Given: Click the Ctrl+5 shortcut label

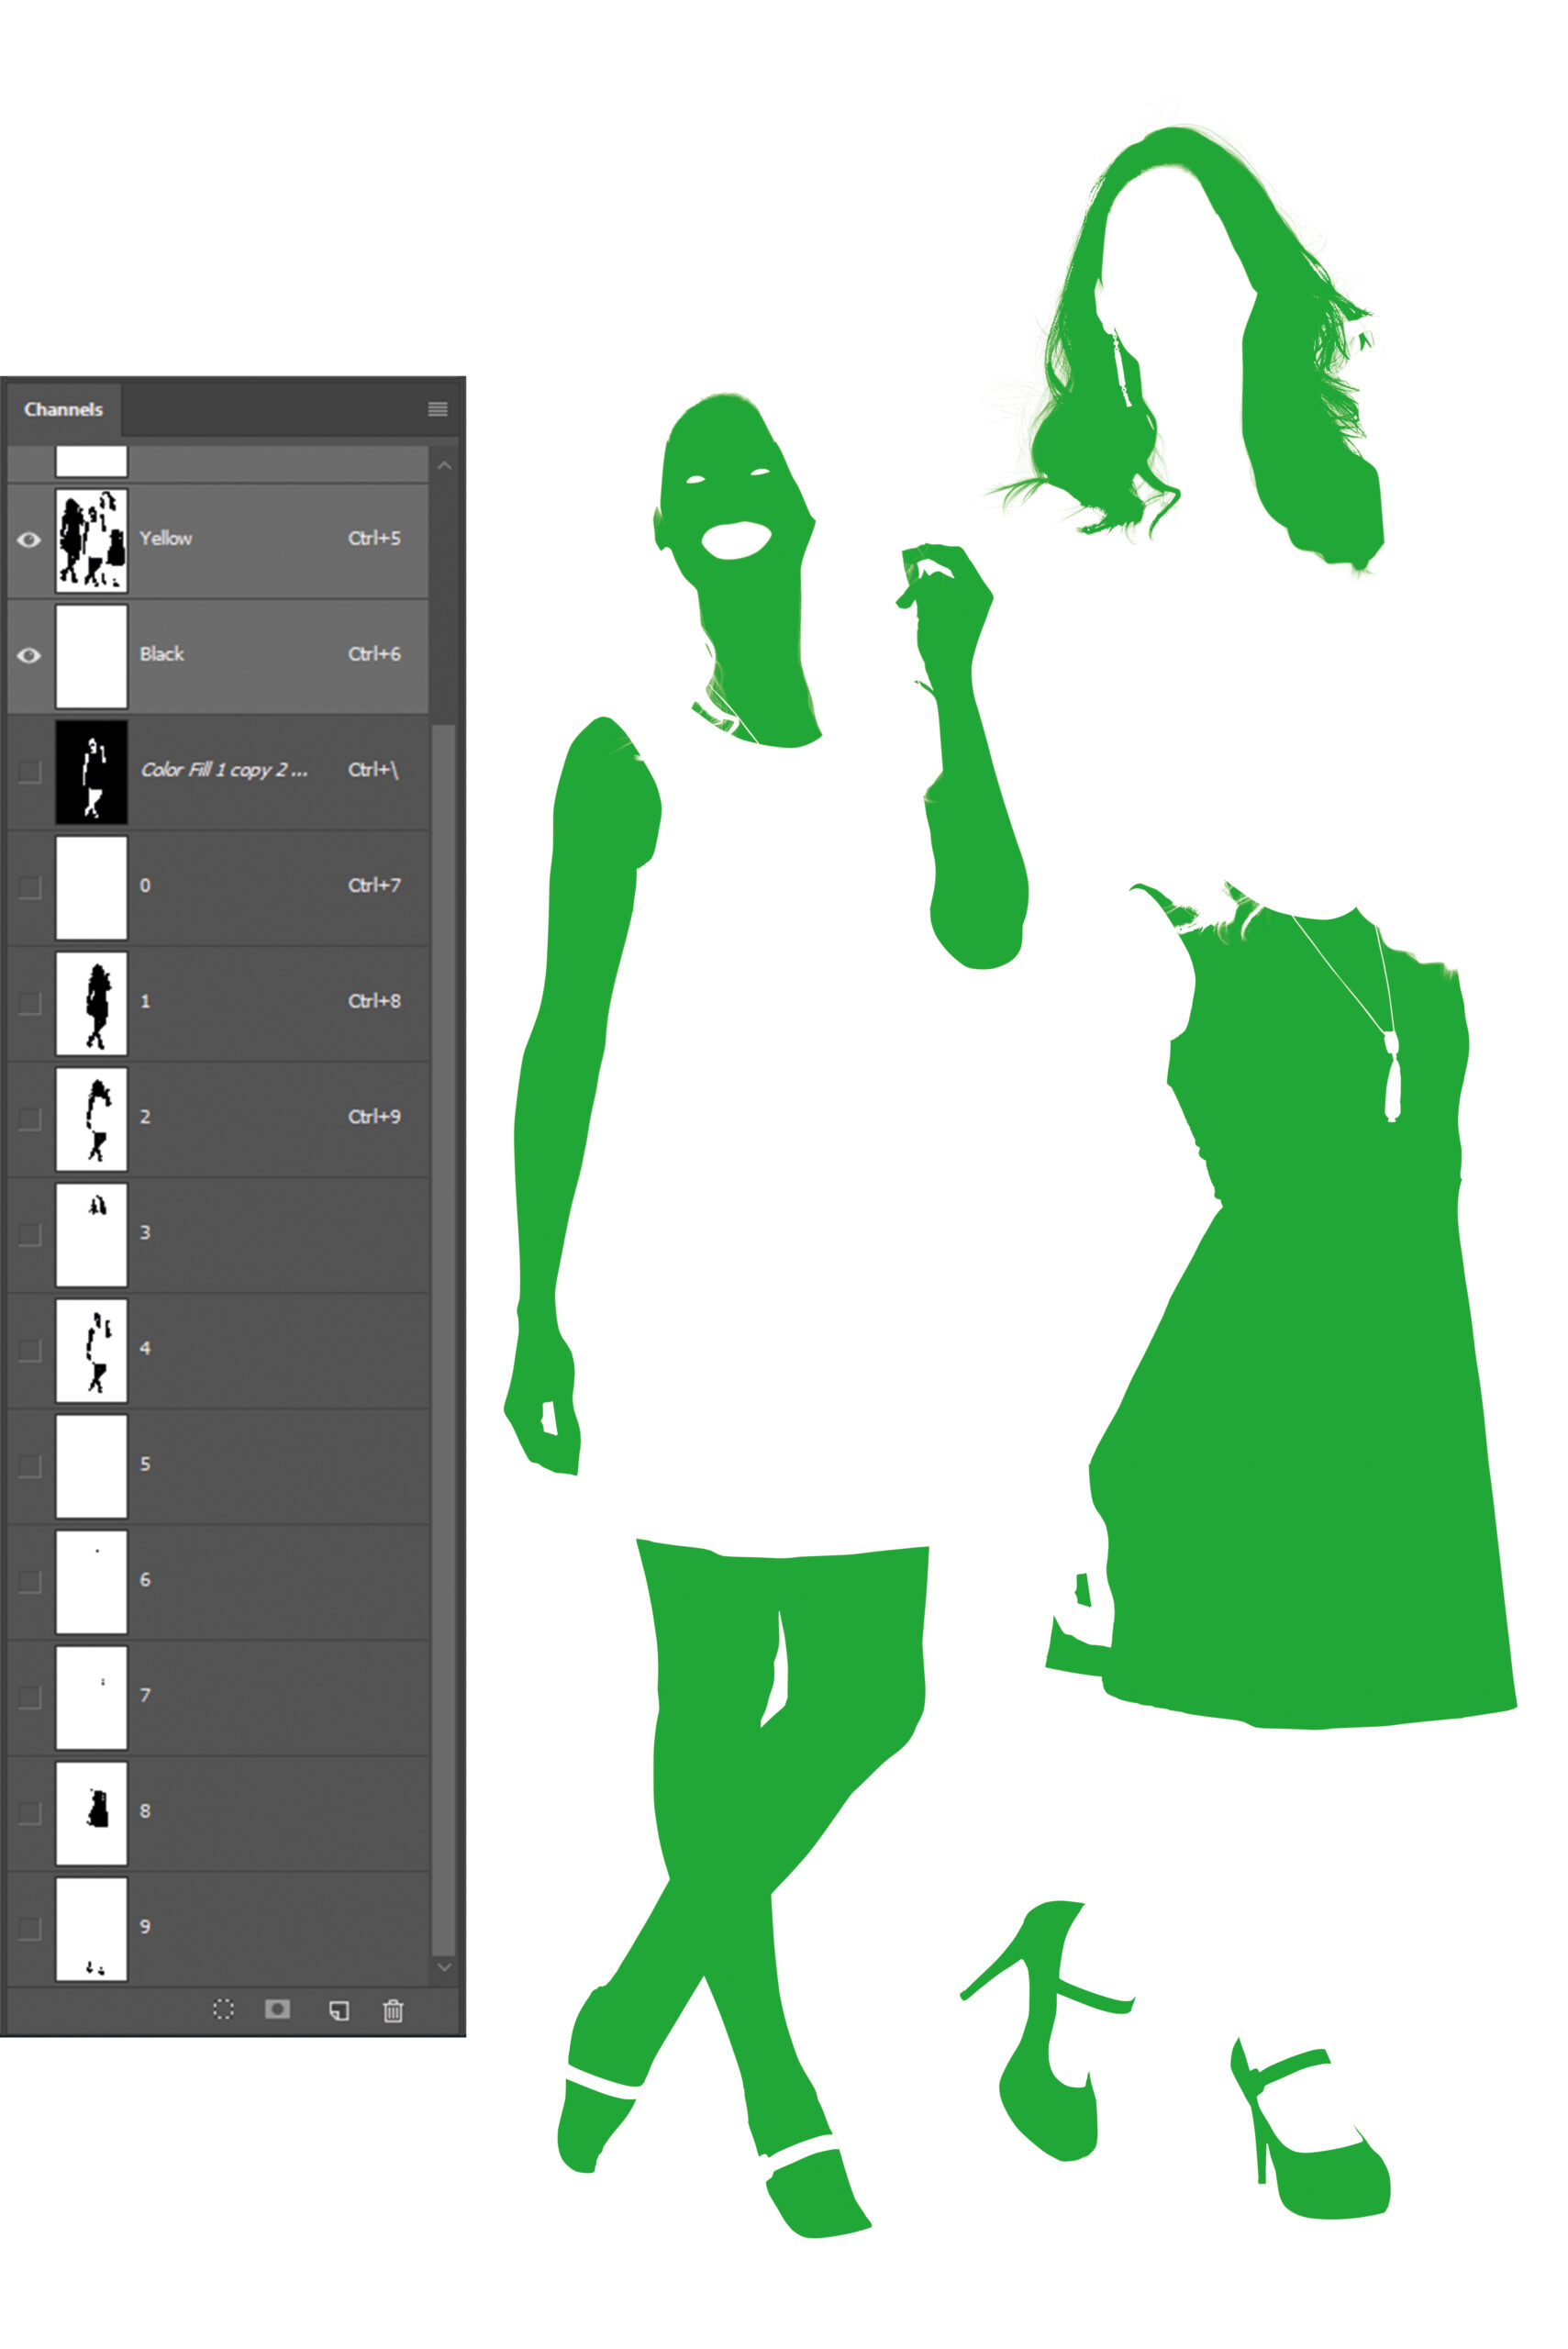Looking at the screenshot, I should point(374,538).
